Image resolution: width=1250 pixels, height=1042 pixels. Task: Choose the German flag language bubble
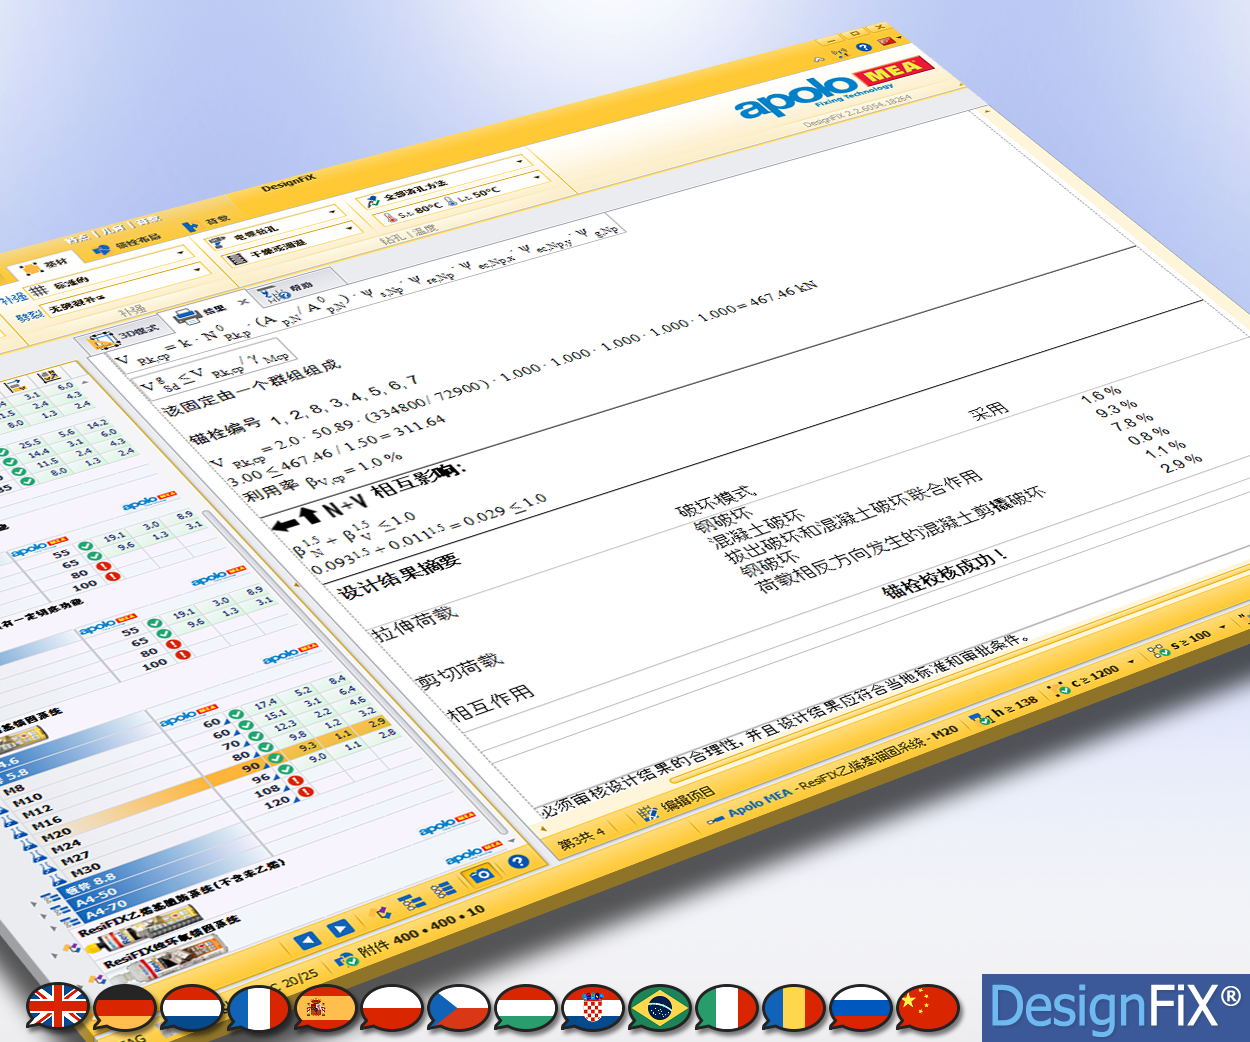click(x=125, y=1008)
